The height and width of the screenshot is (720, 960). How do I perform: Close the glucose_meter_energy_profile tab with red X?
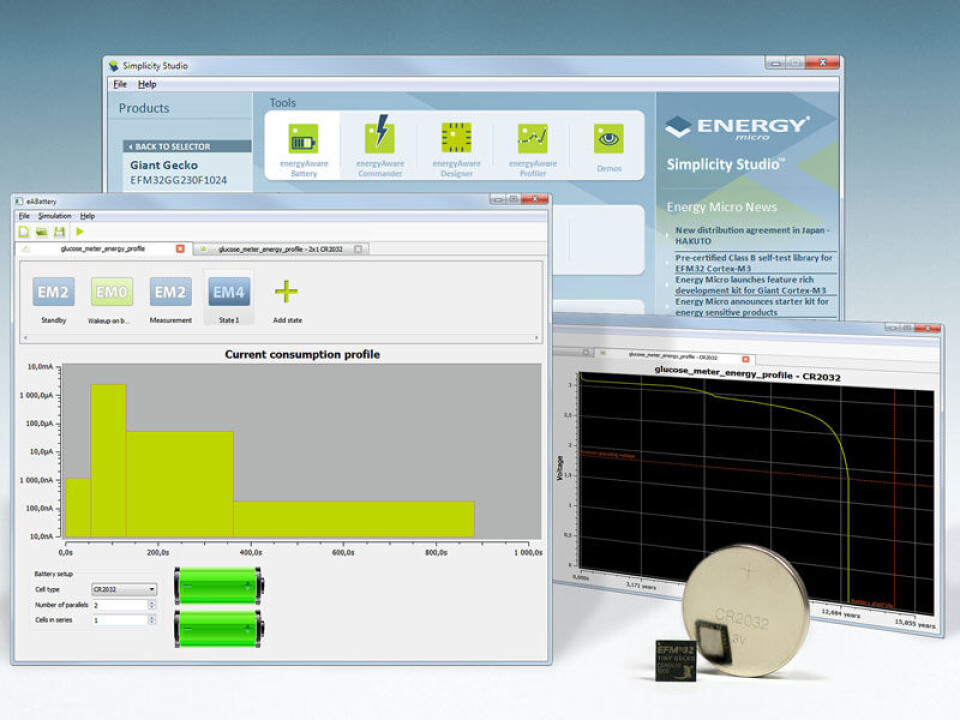point(180,249)
